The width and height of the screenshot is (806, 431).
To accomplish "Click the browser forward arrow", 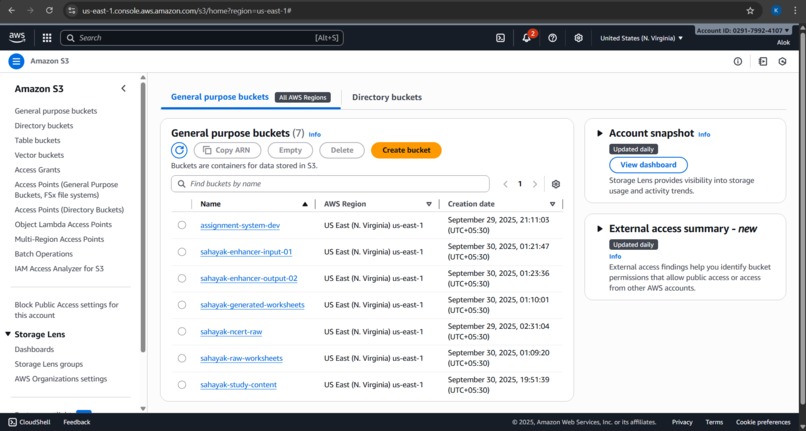I will click(30, 10).
